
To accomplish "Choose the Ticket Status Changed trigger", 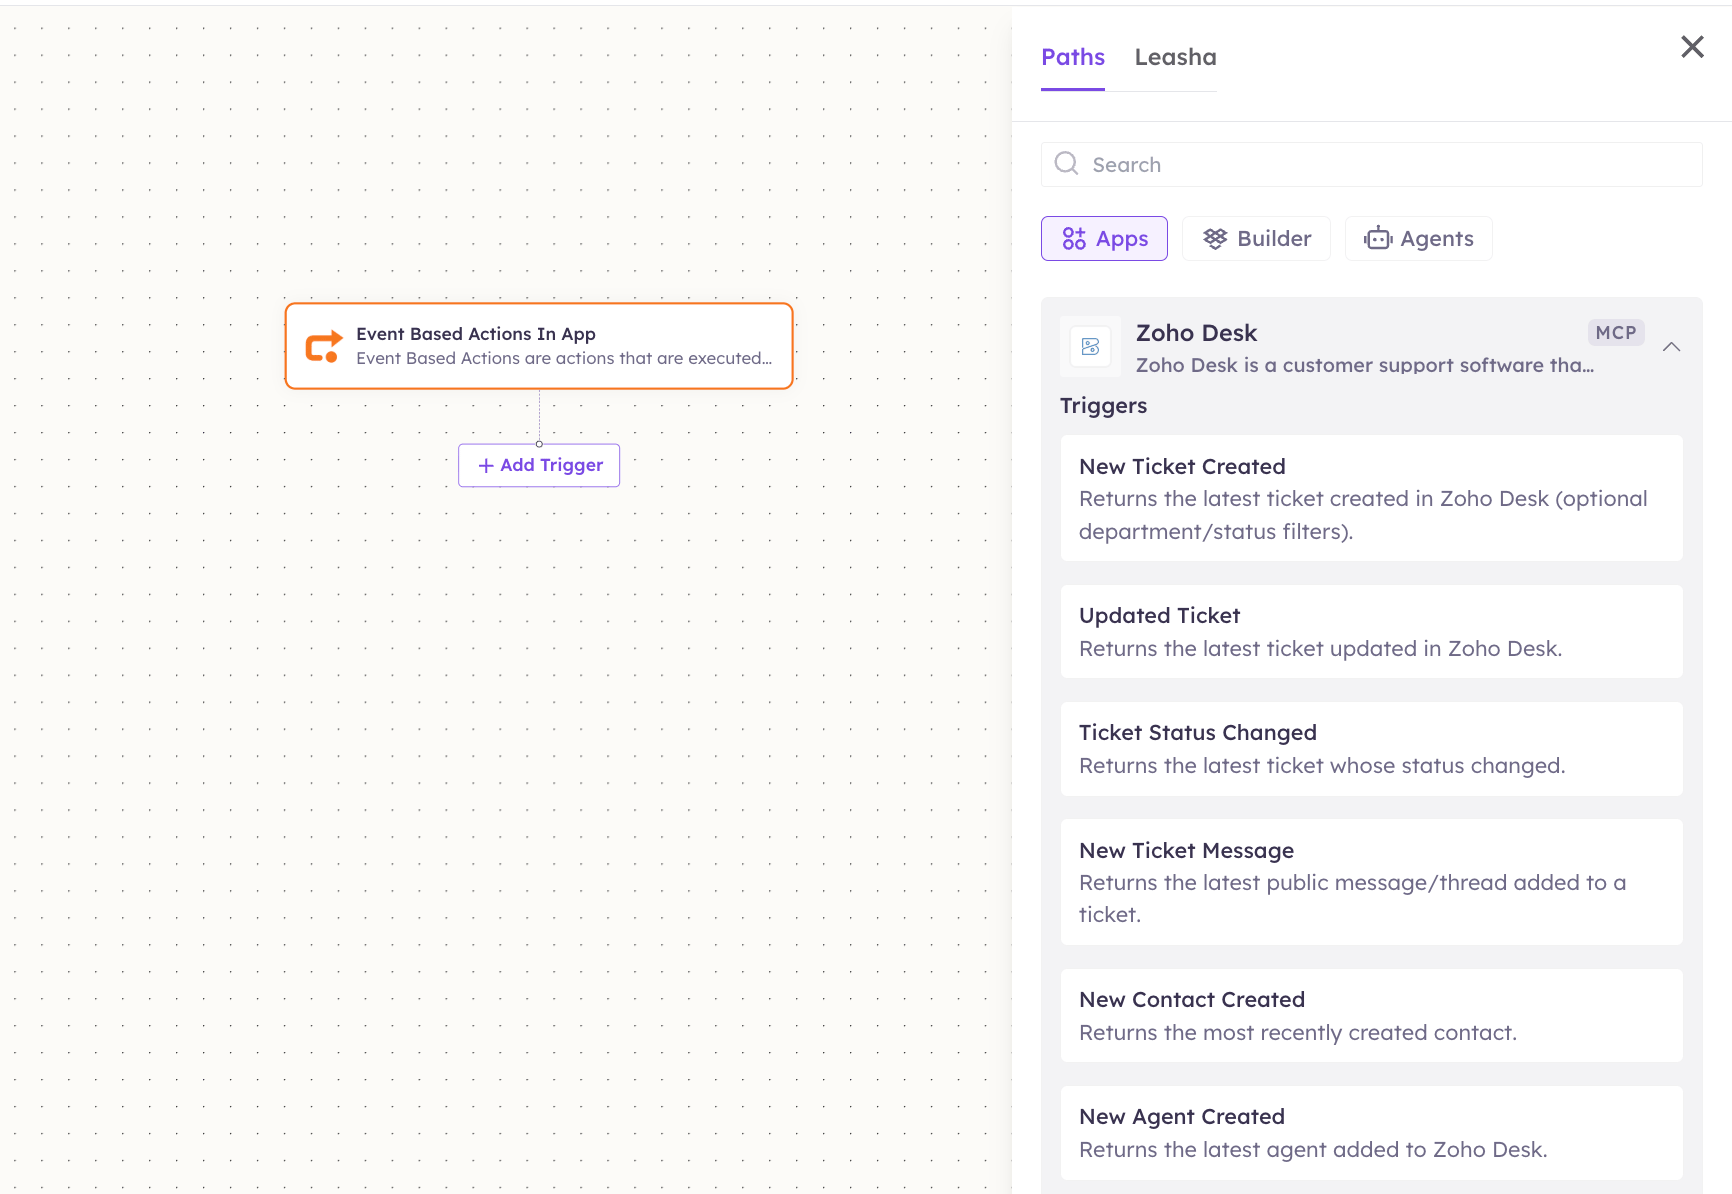I will click(1371, 749).
